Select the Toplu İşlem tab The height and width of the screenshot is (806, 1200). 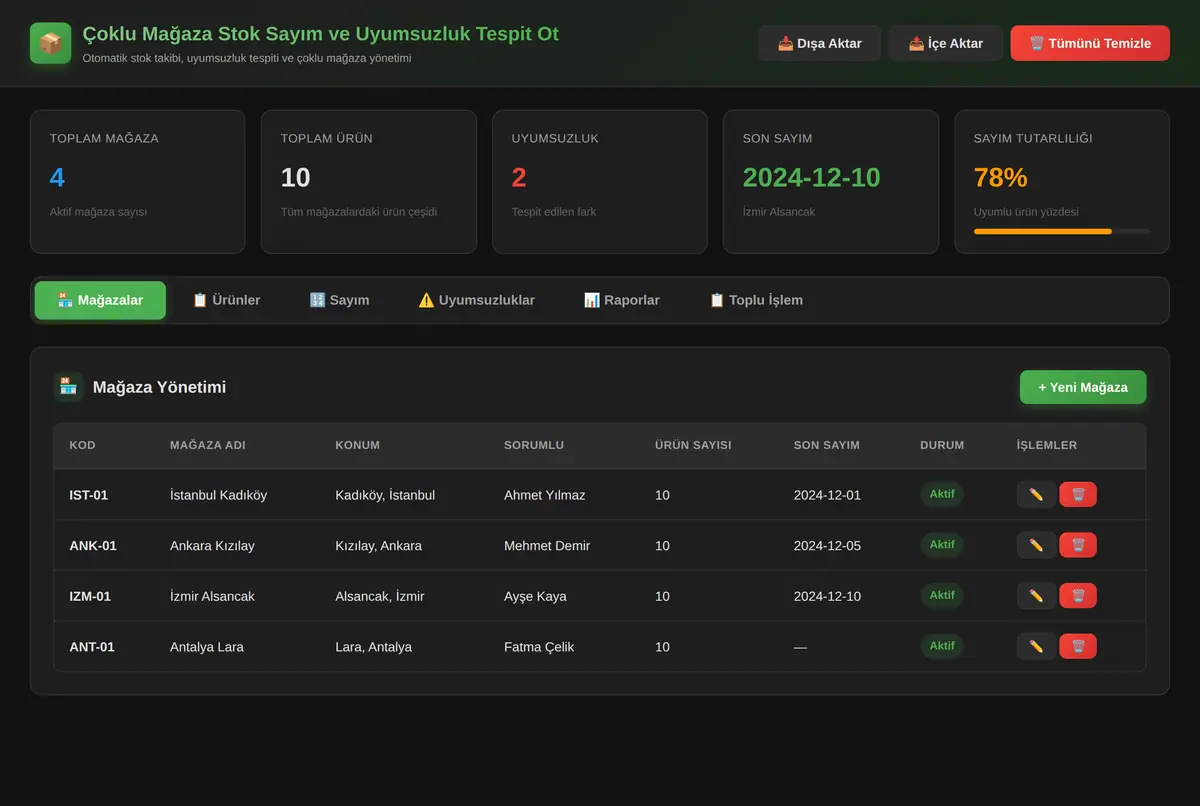[755, 300]
